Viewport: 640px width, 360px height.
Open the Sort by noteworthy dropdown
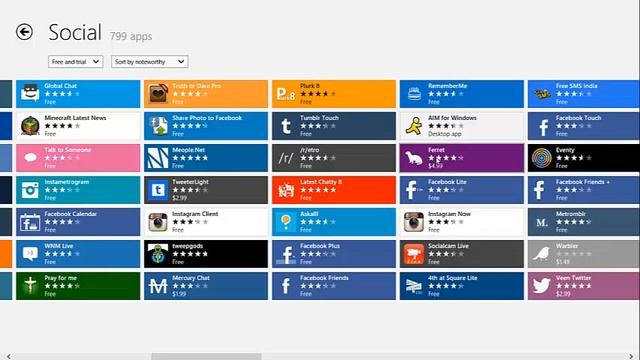click(x=149, y=62)
